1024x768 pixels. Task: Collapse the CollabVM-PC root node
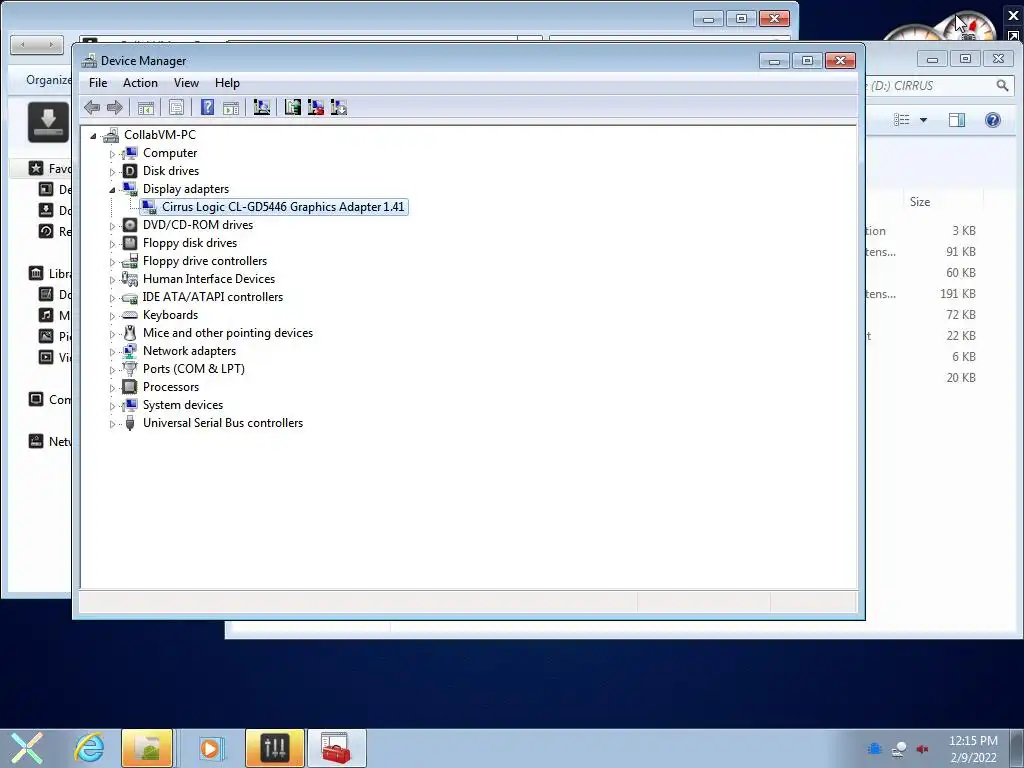(x=93, y=136)
